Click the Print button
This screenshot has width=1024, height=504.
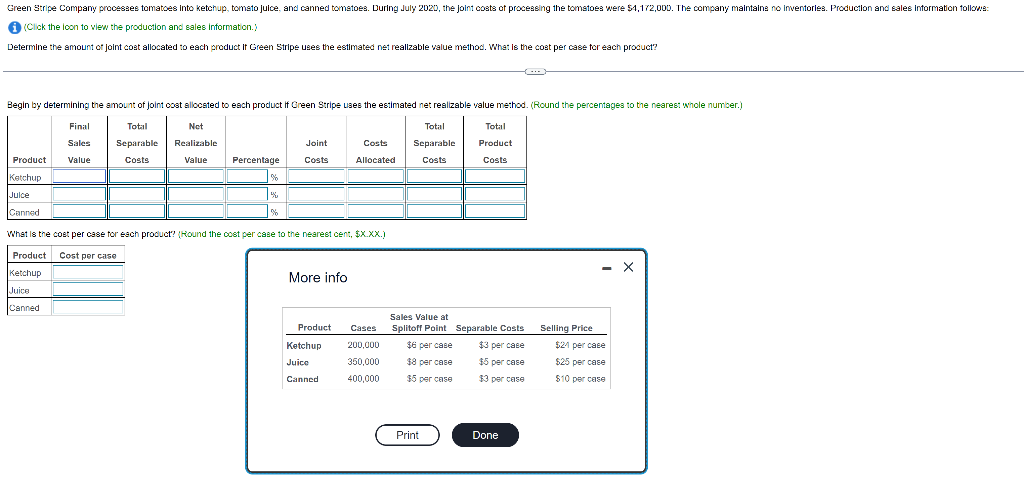pos(408,435)
